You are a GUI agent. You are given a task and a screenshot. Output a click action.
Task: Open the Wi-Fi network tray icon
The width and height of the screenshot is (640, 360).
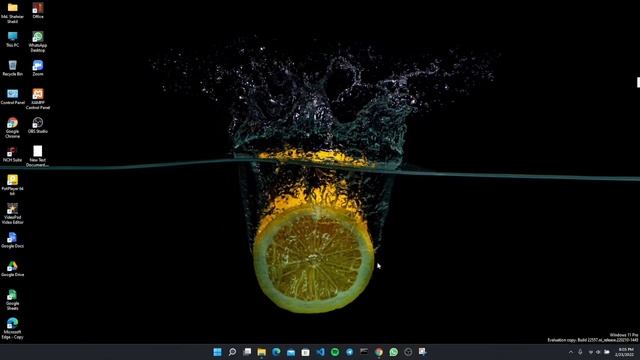point(591,352)
